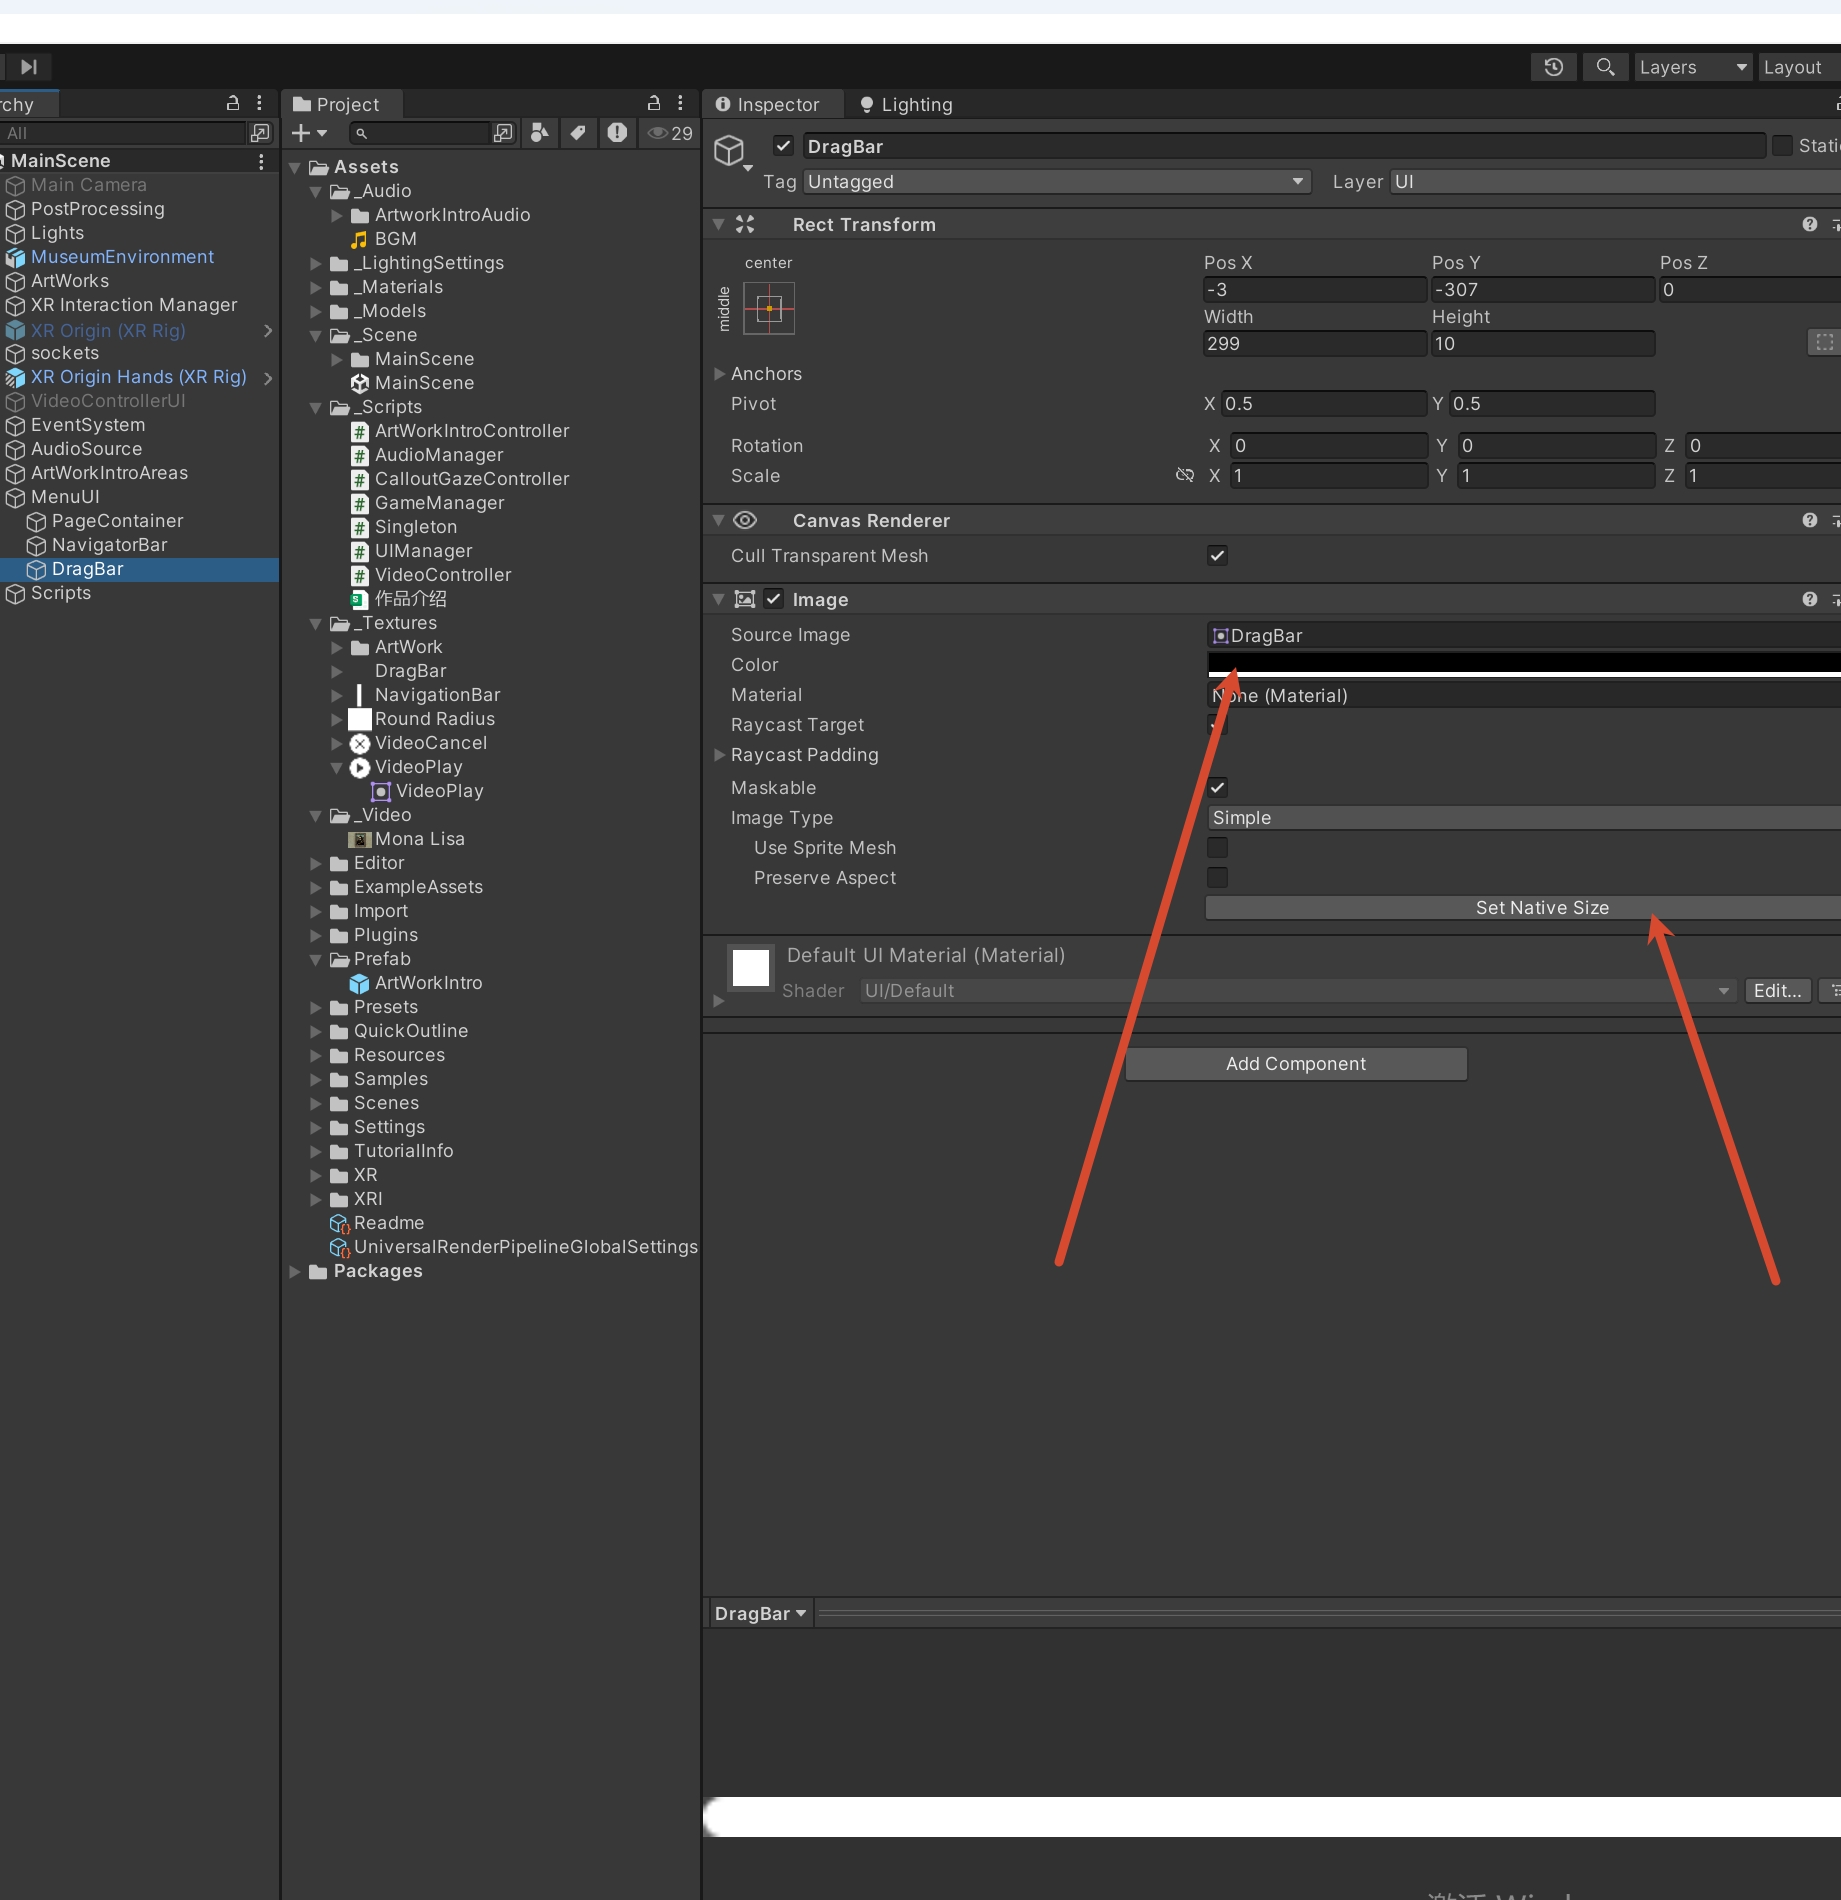Select the UIManager script asset
The height and width of the screenshot is (1900, 1841).
[x=424, y=551]
